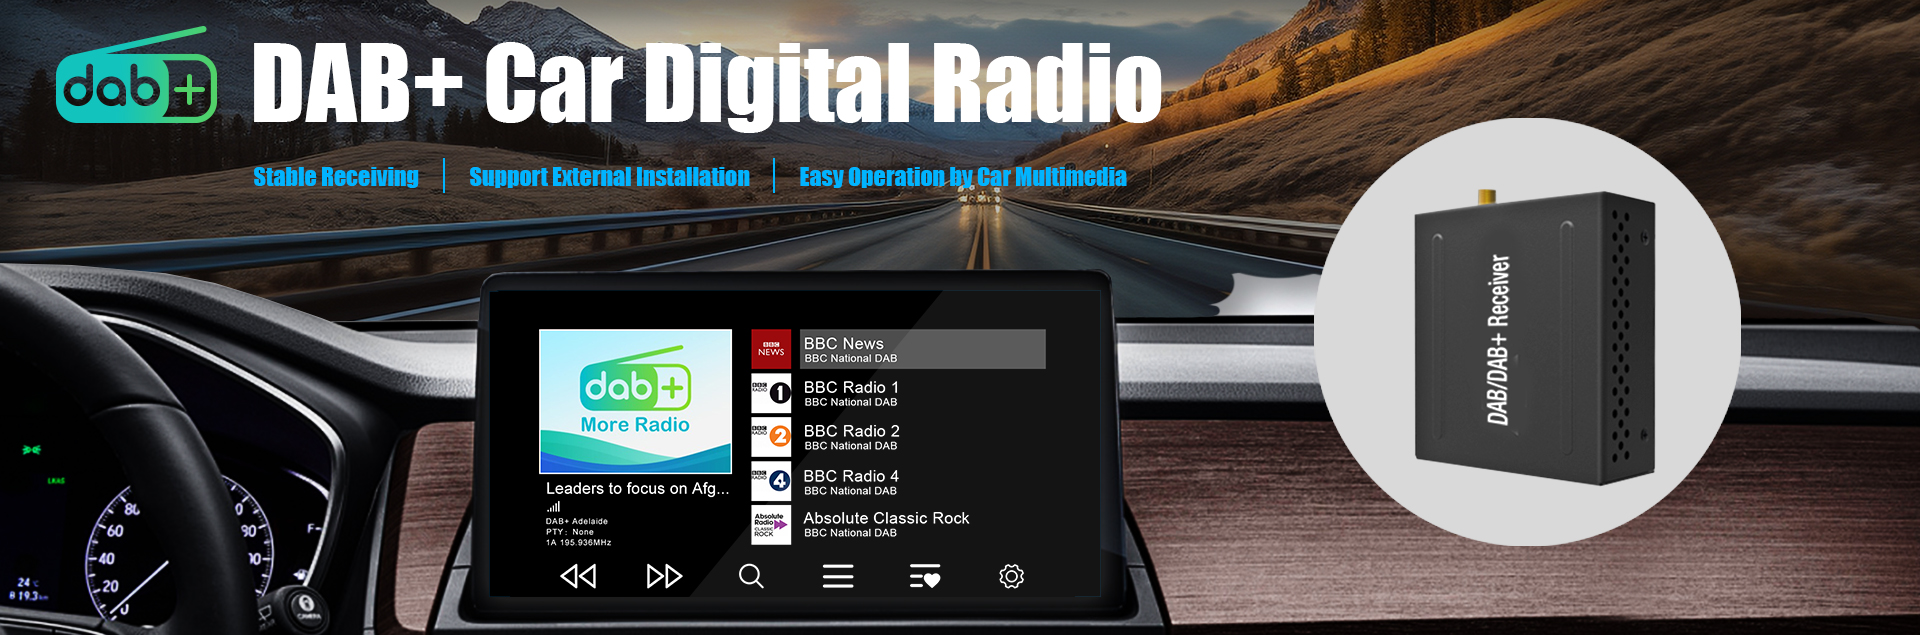Image resolution: width=1920 pixels, height=635 pixels.
Task: Skip to previous station with rewind icon
Action: (578, 576)
